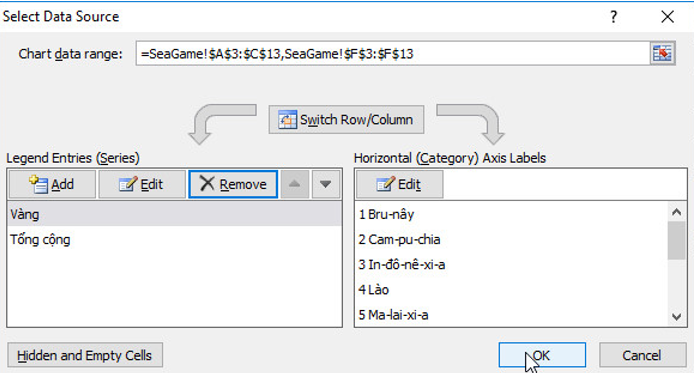
Task: Move series up with arrow button
Action: click(x=295, y=184)
